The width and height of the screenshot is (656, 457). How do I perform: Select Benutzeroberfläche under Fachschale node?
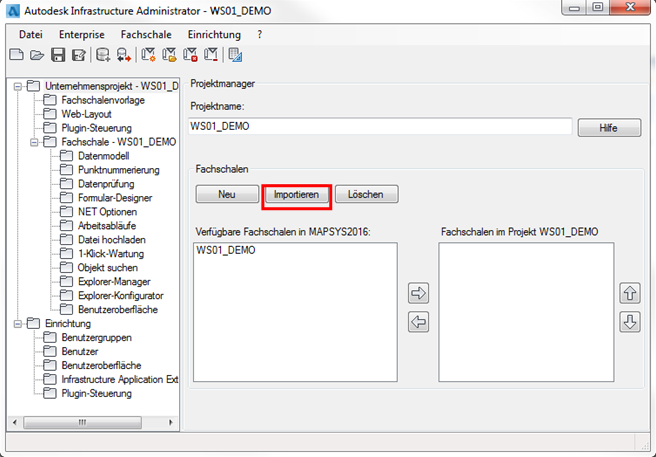tap(118, 310)
